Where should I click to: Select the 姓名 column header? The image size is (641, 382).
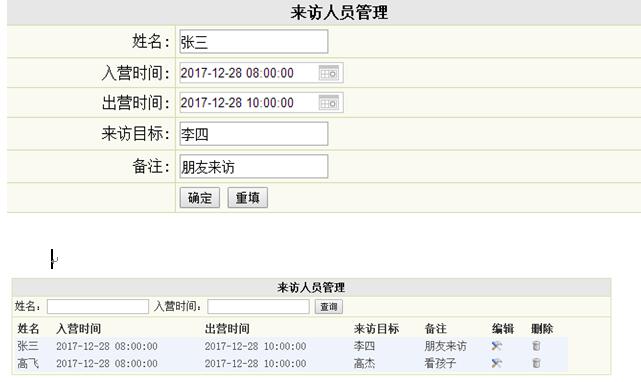[x=28, y=329]
